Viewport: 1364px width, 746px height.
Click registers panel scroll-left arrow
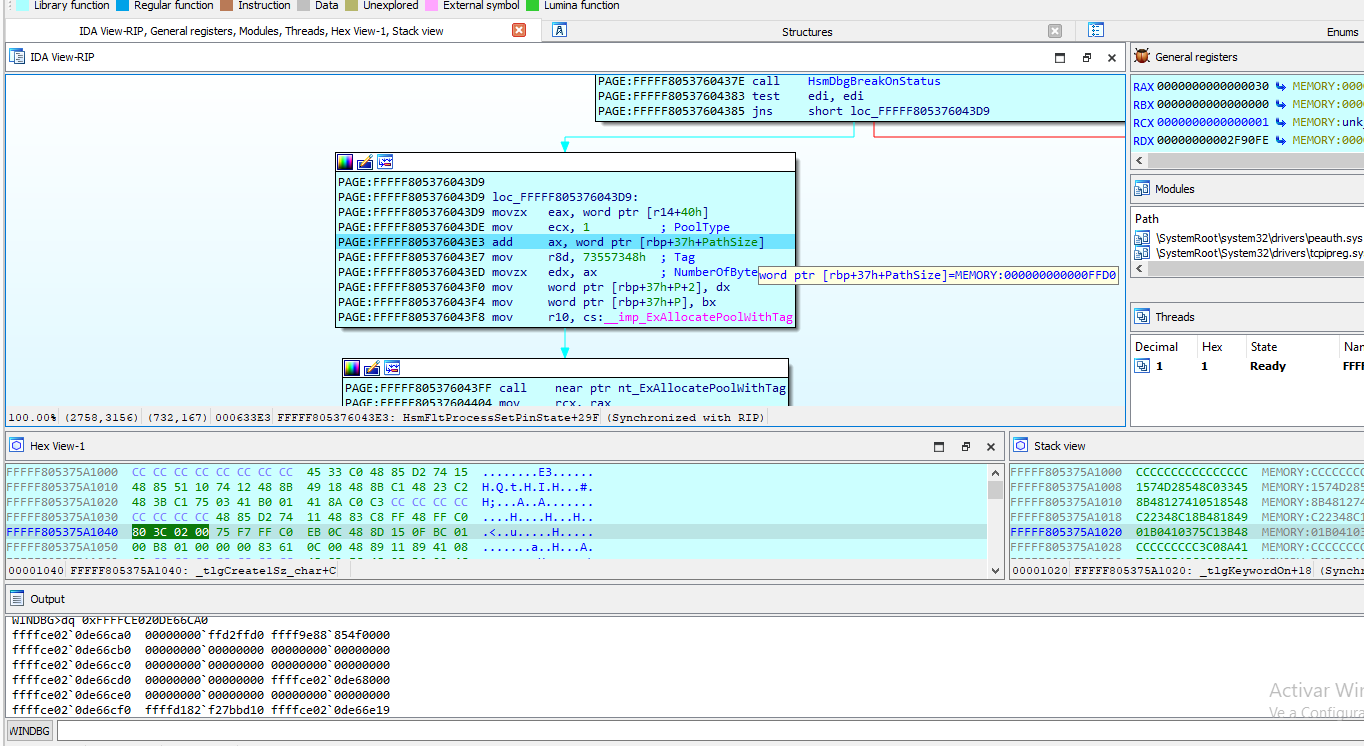(1137, 162)
